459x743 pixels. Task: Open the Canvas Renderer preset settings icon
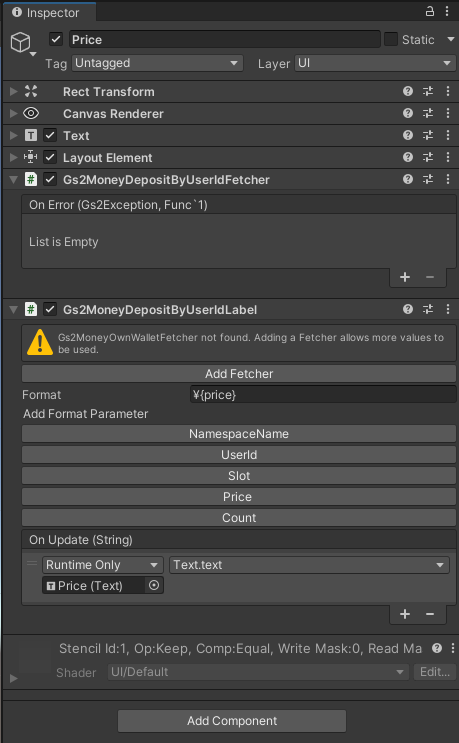(x=428, y=113)
